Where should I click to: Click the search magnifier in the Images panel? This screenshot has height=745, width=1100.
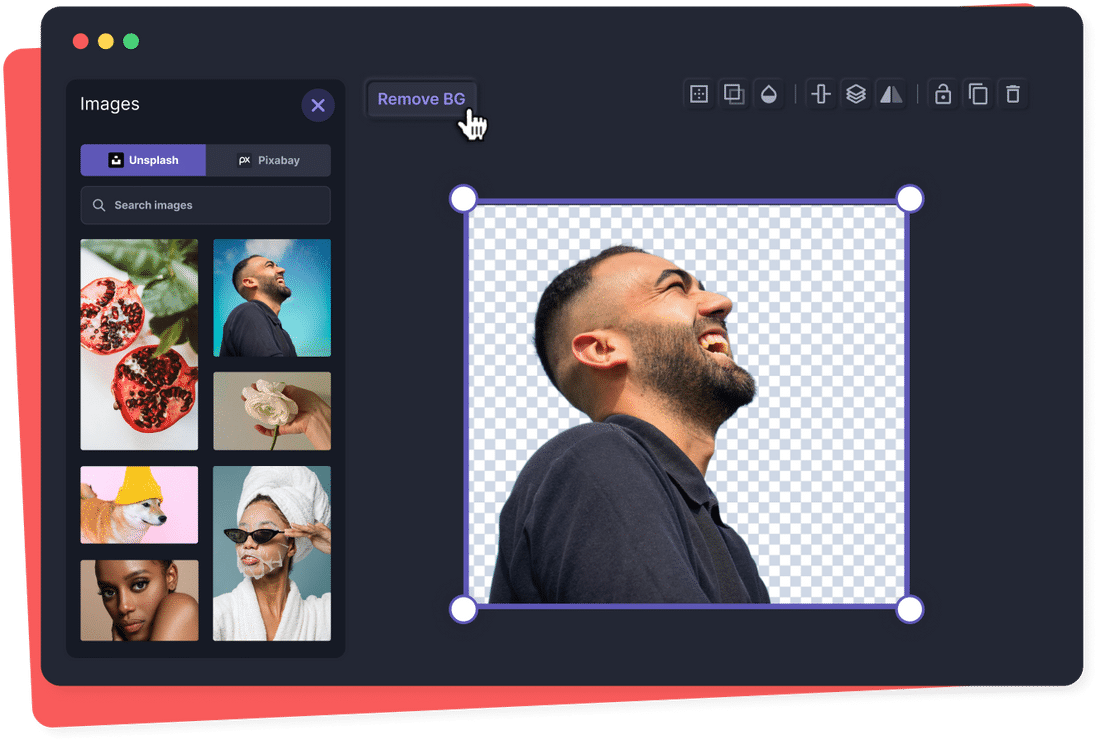(x=99, y=205)
